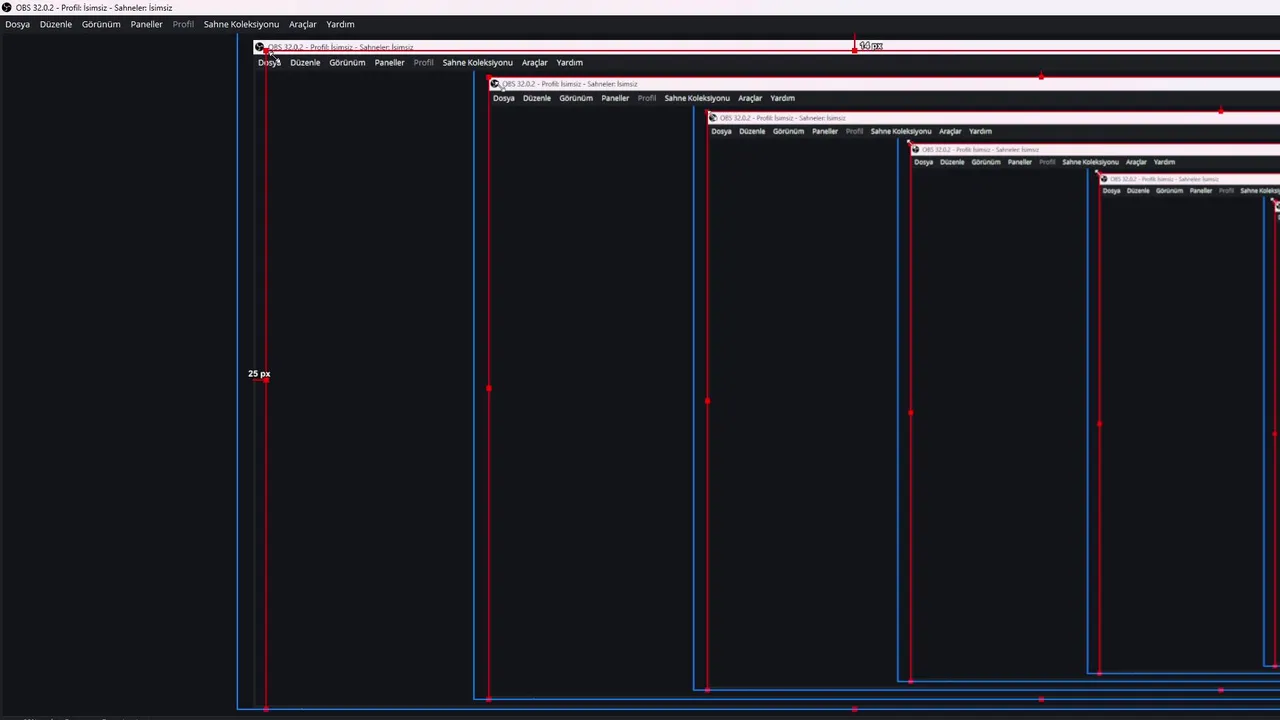Open the Araçlar menu in the main menu bar
Image resolution: width=1280 pixels, height=720 pixels.
tap(303, 24)
